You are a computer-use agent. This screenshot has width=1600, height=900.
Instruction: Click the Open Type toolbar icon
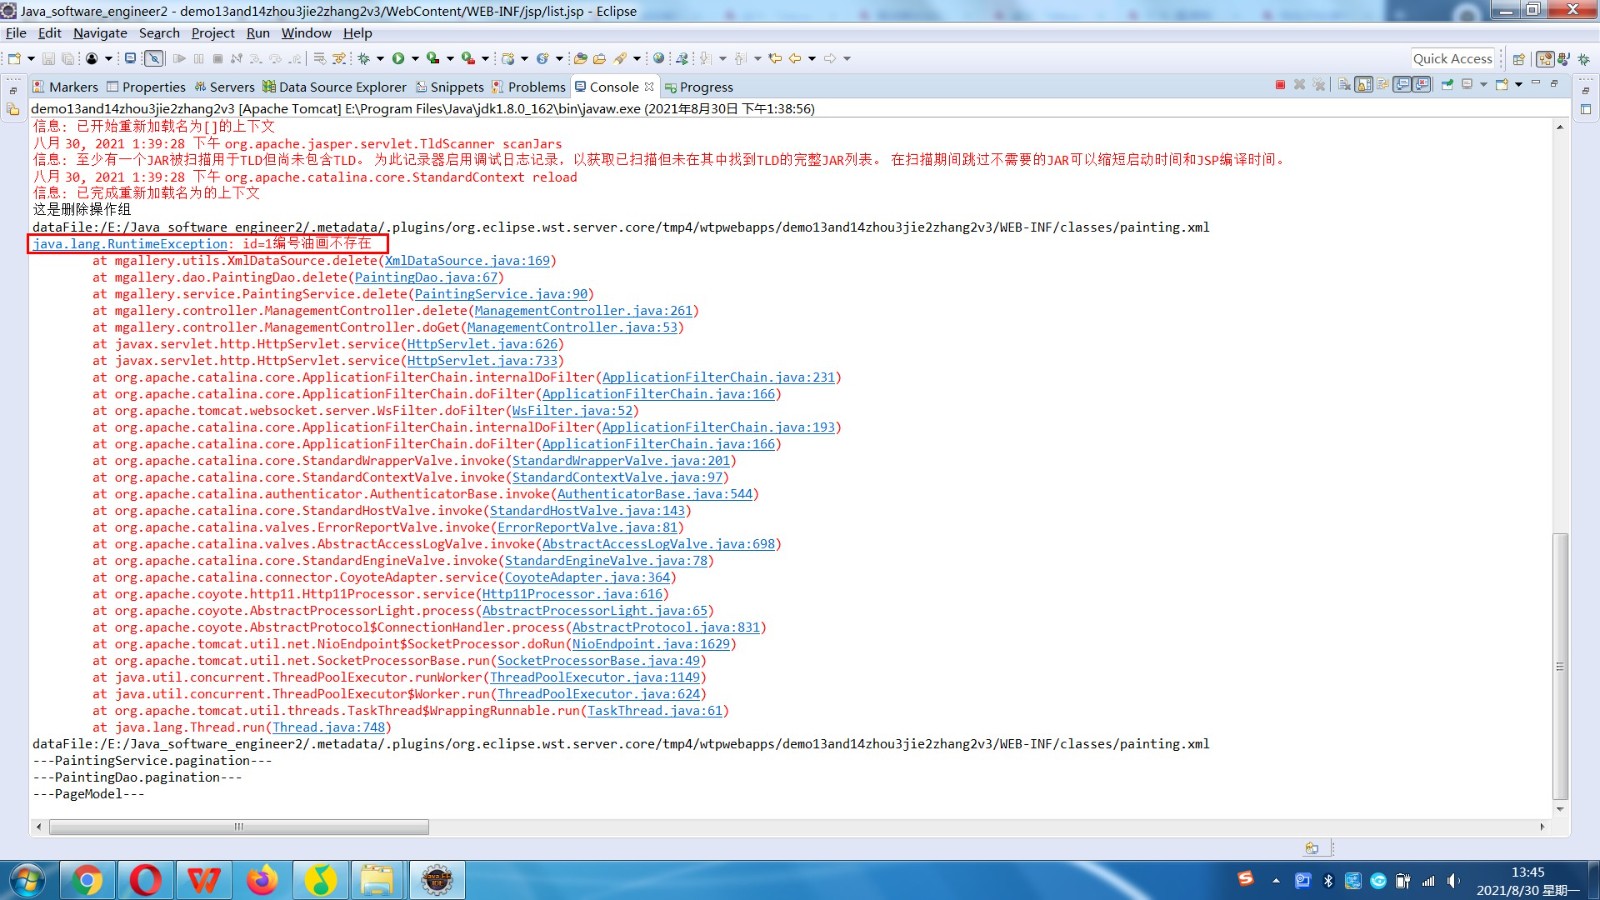pos(580,59)
